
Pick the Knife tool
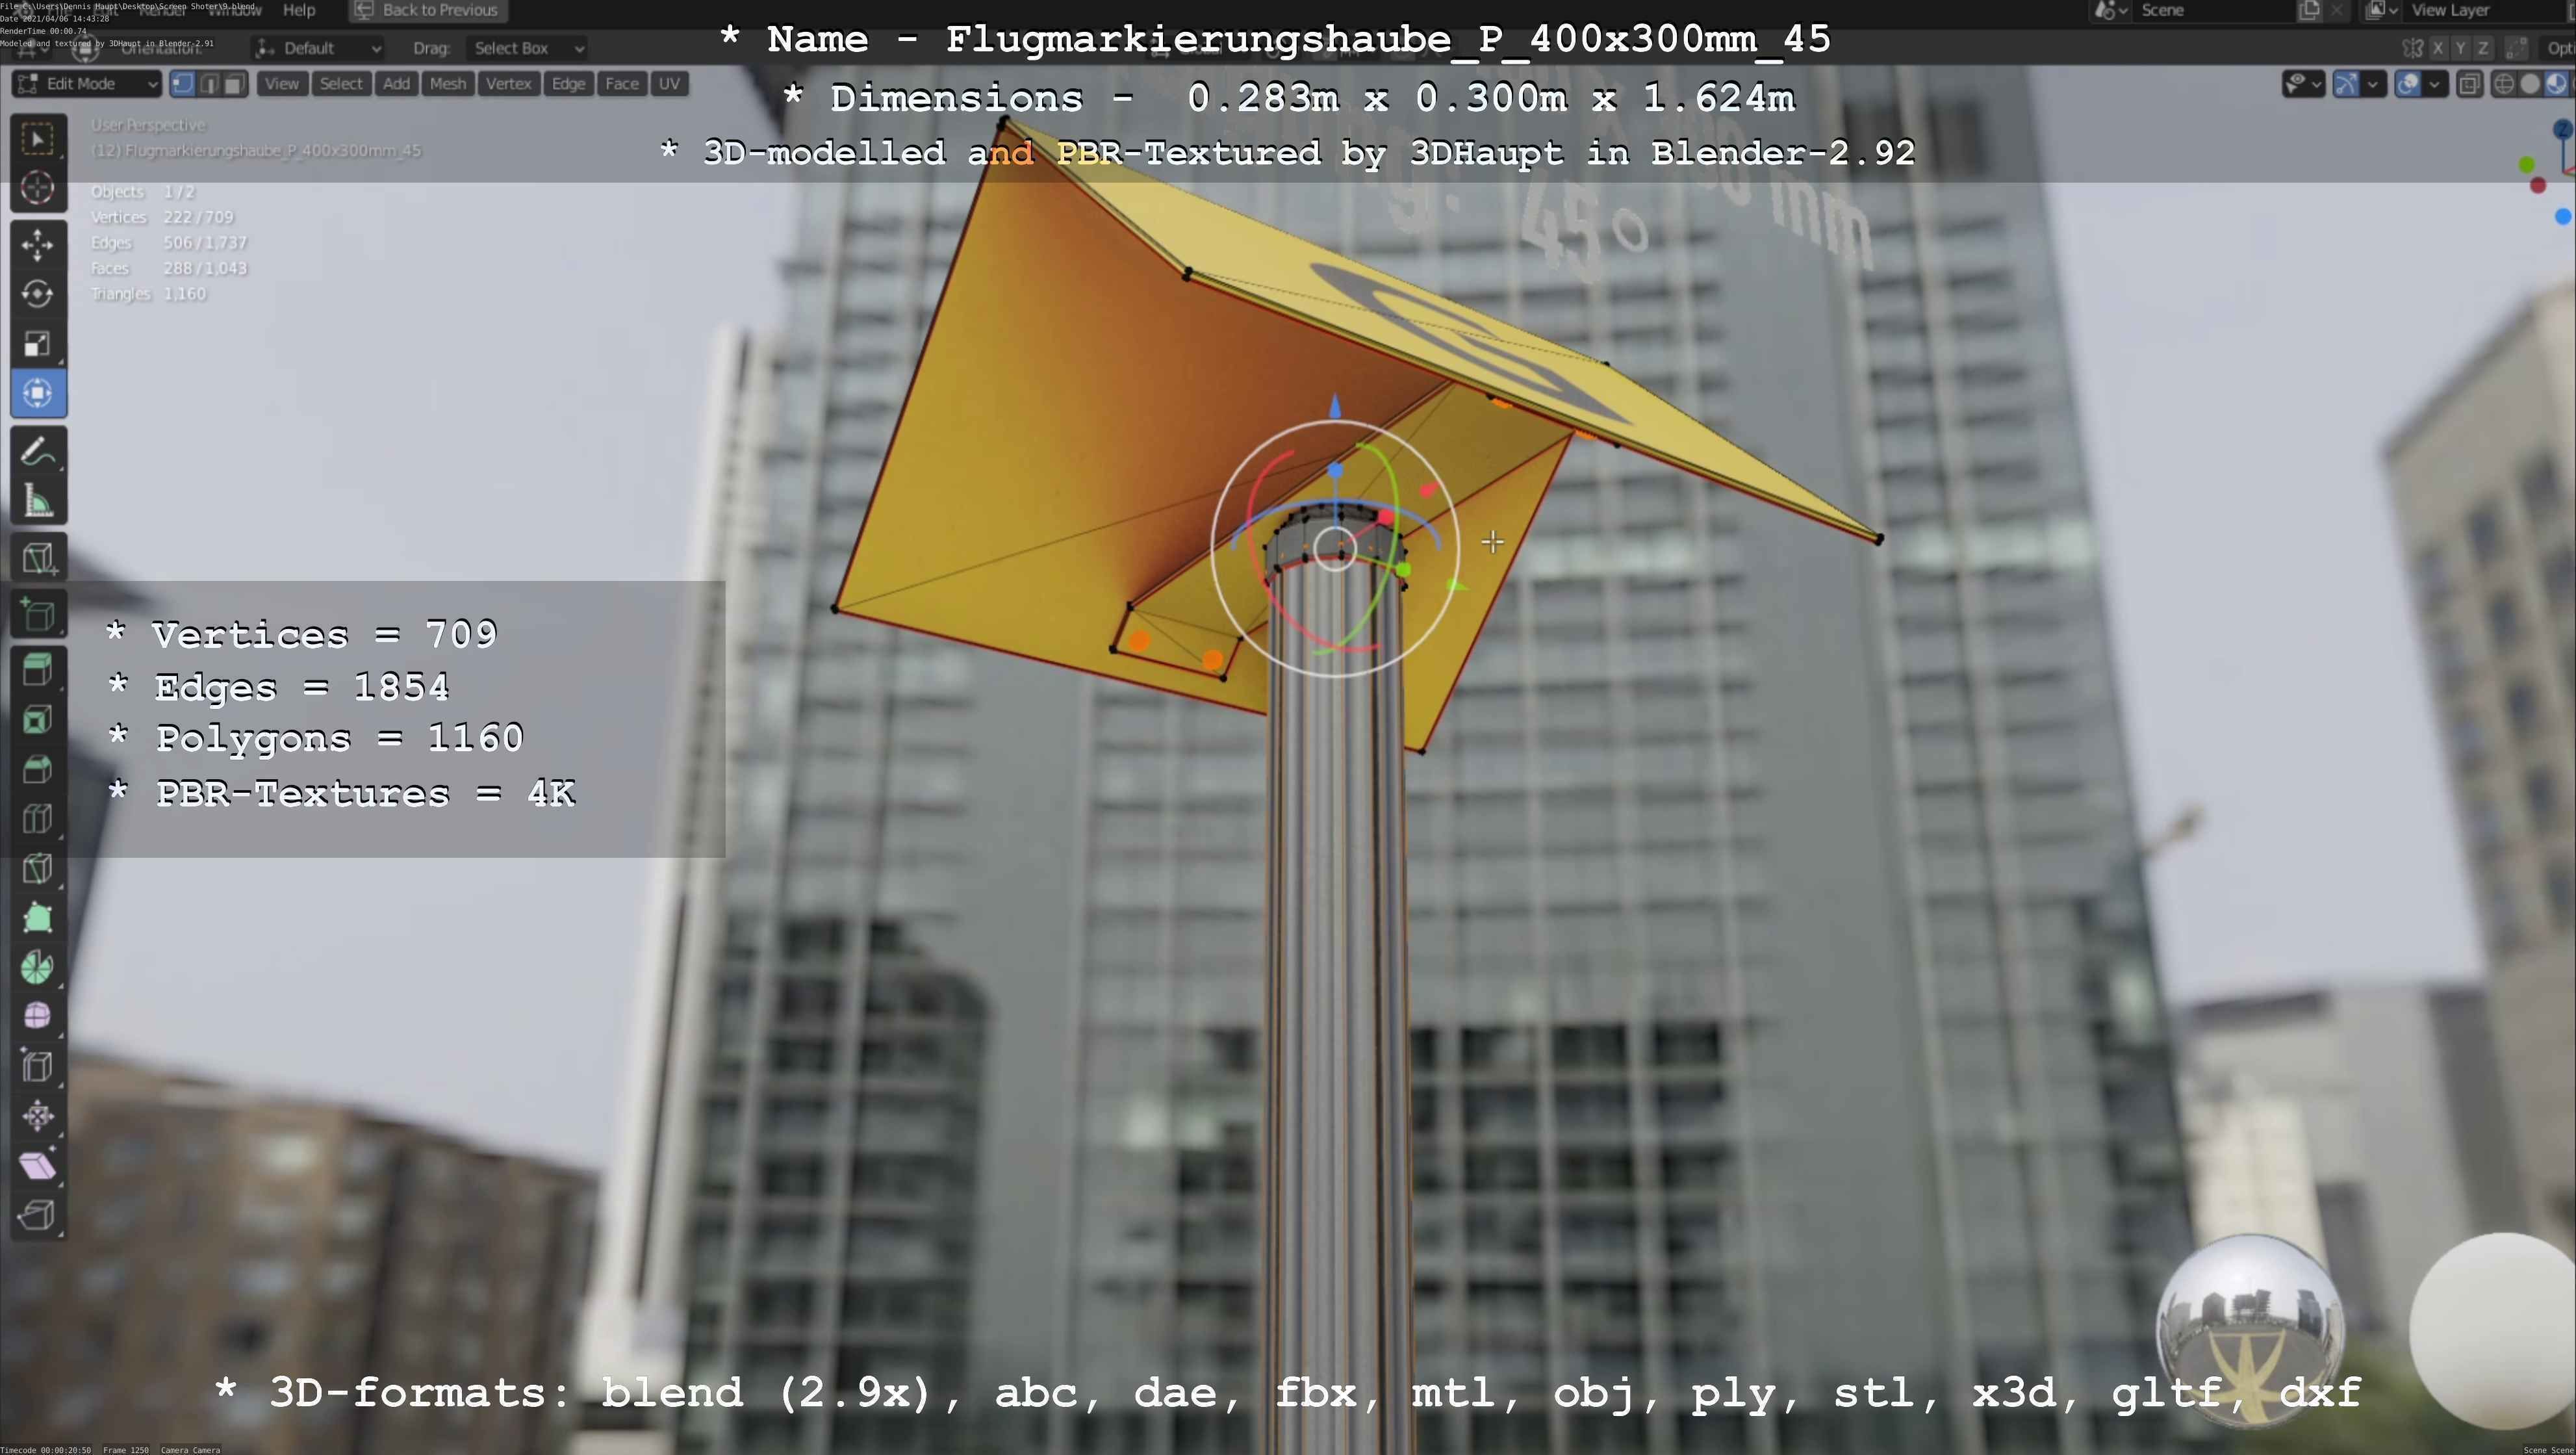(37, 868)
